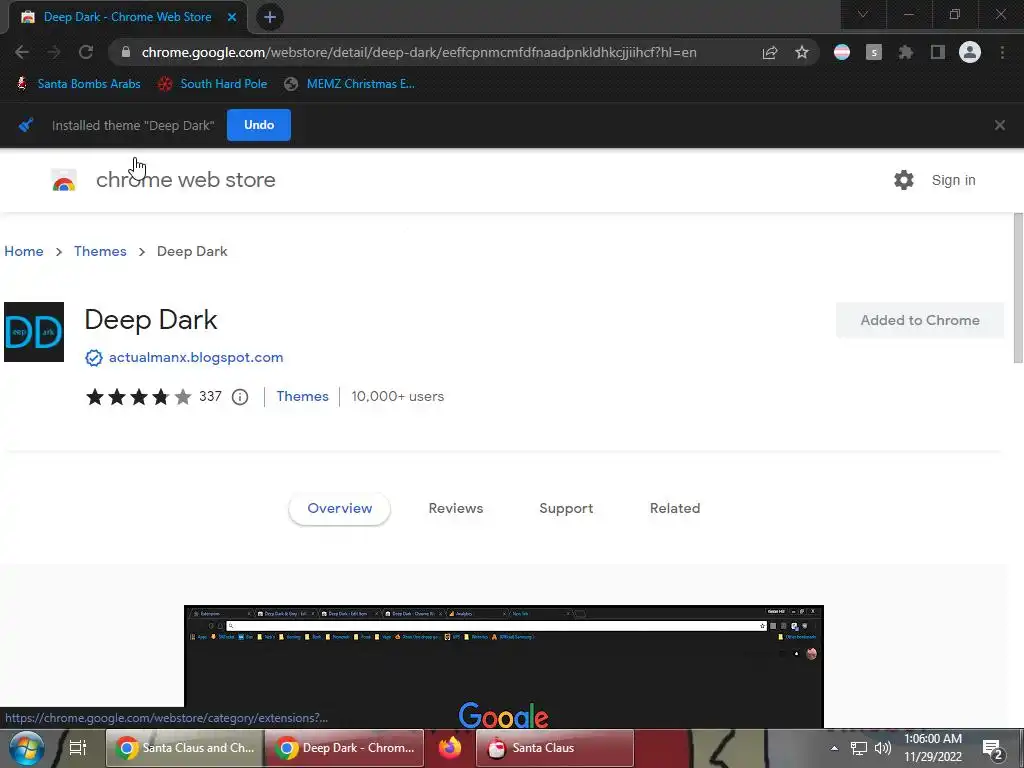Image resolution: width=1024 pixels, height=768 pixels.
Task: Click the 337 ratings count
Action: point(210,396)
